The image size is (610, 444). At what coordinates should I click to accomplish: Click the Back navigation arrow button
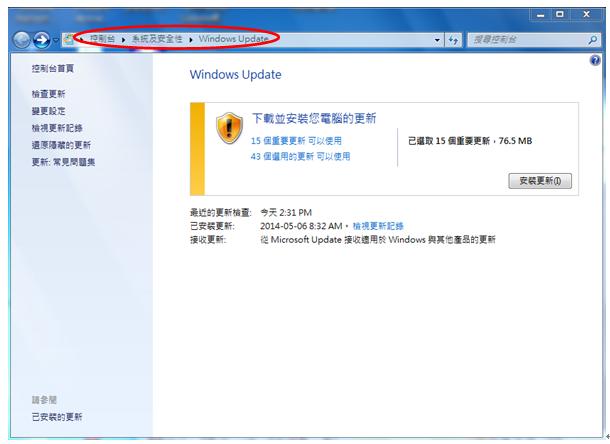[x=21, y=40]
